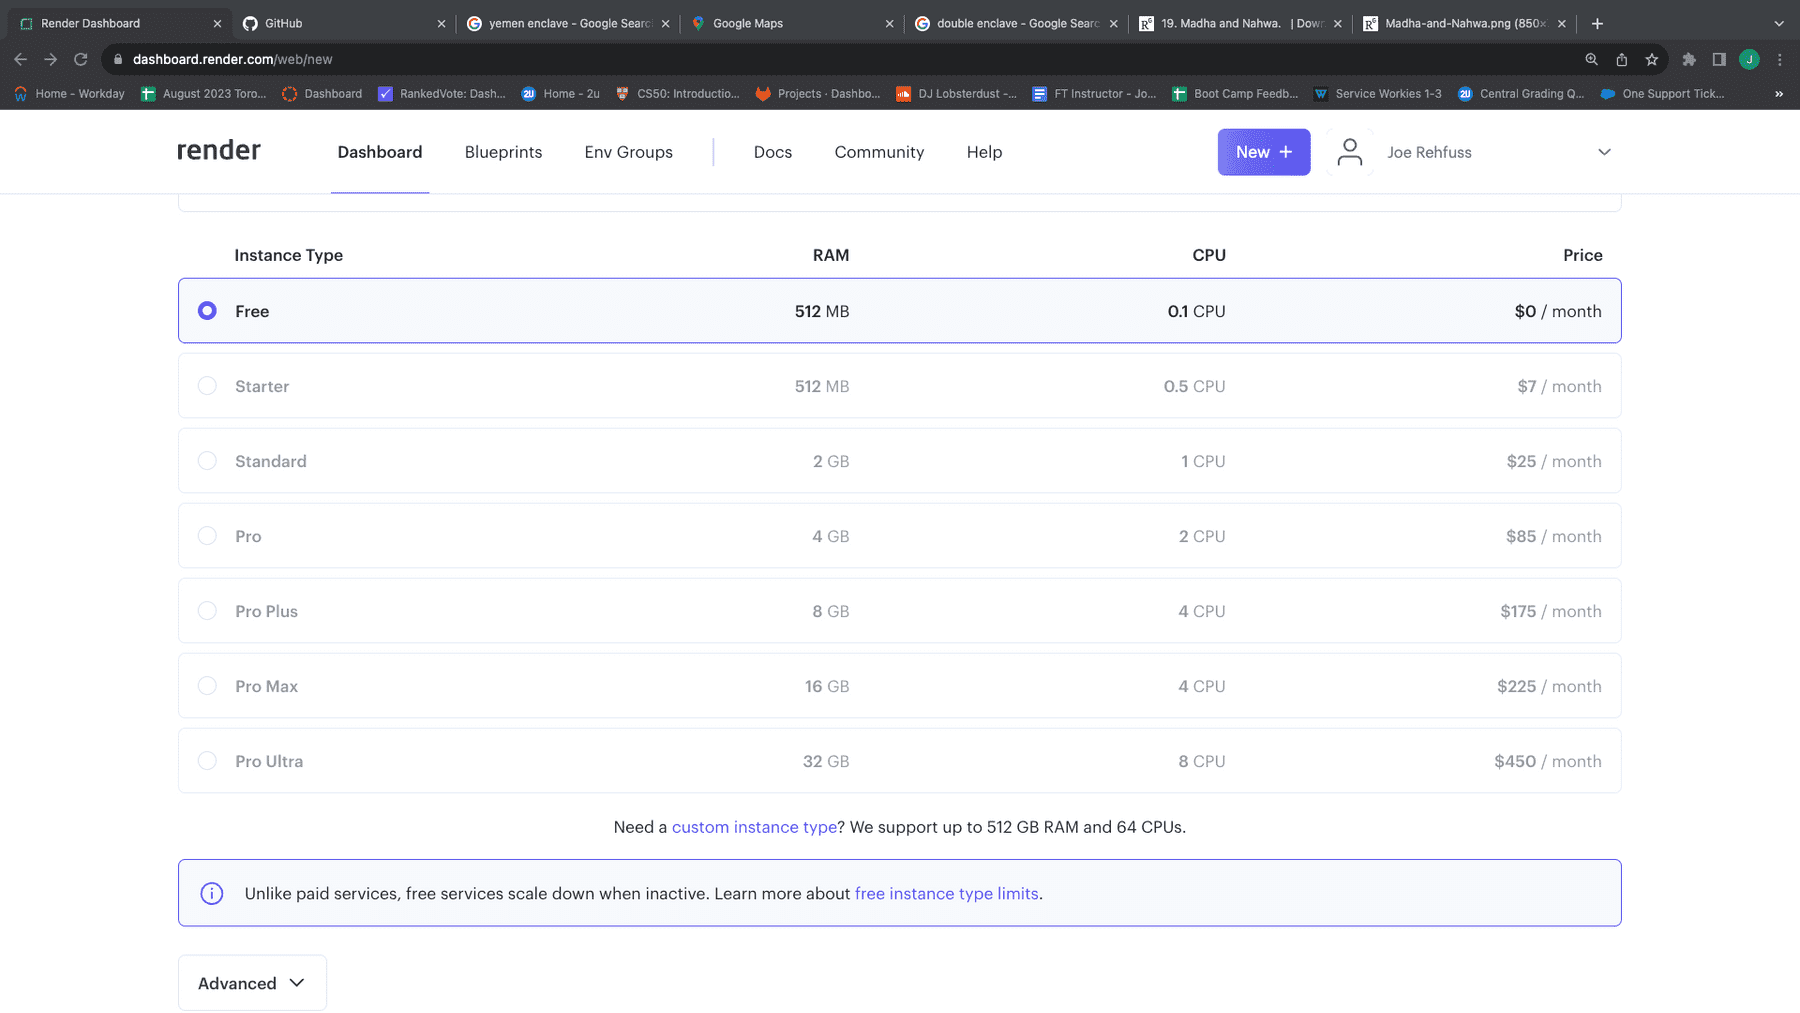1800x1013 pixels.
Task: Click the user avatar icon beside Joe Rehfuss
Action: (x=1349, y=152)
